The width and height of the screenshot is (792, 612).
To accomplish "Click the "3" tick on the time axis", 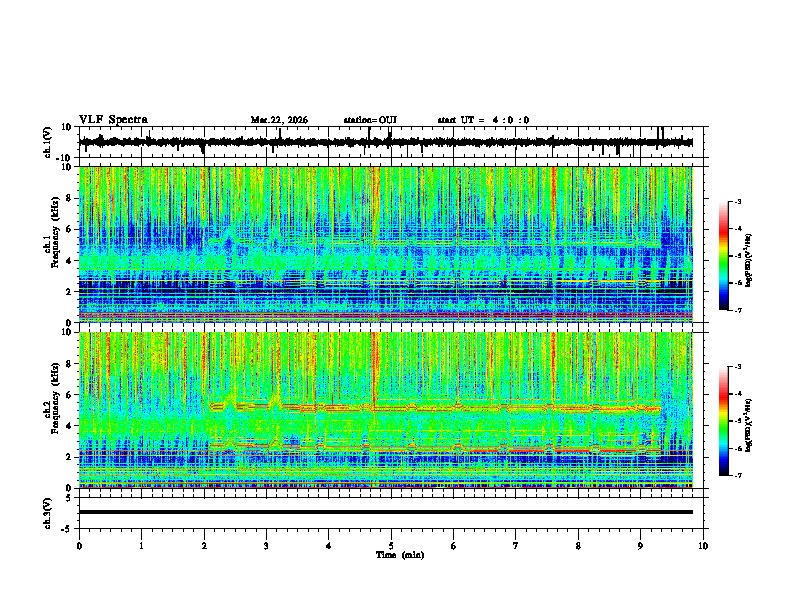I will pyautogui.click(x=266, y=546).
